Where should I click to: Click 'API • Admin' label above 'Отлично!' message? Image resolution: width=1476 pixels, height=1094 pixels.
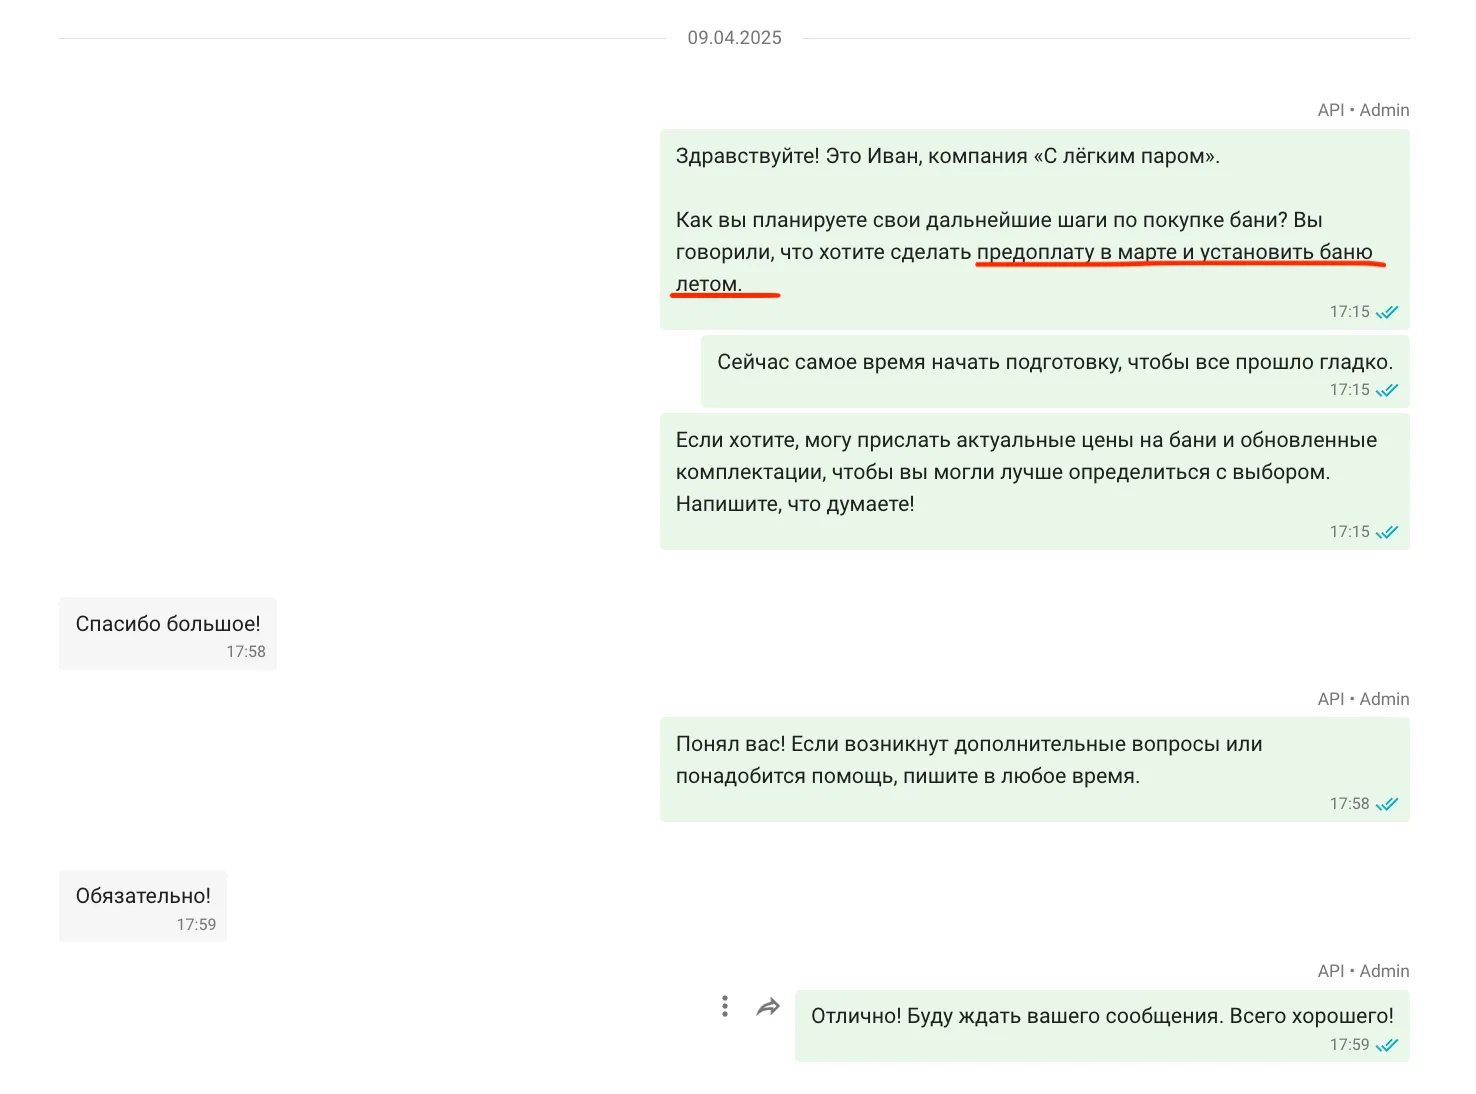[x=1363, y=971]
